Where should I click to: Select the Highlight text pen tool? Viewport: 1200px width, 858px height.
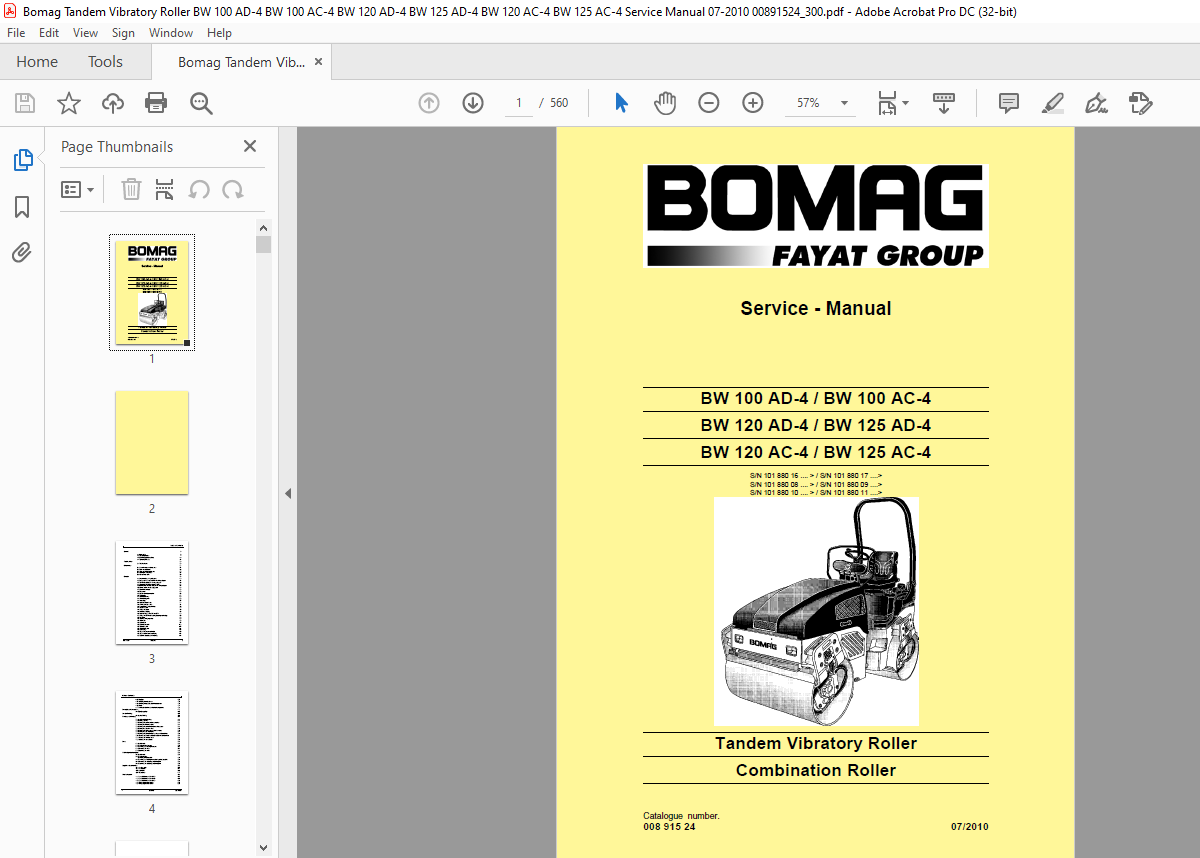1052,103
